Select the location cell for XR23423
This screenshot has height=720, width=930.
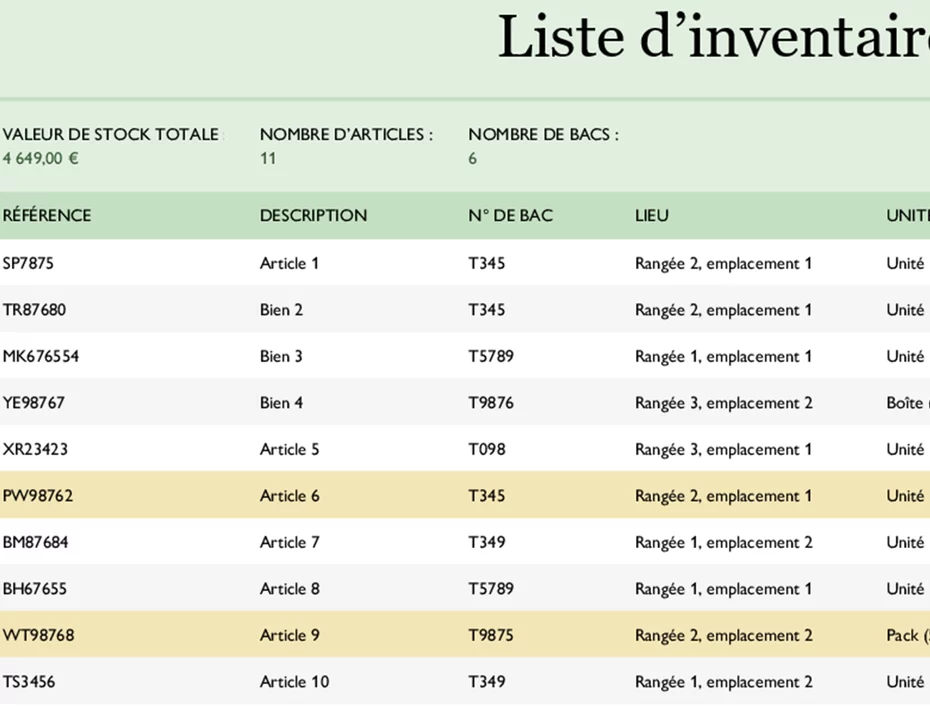[723, 450]
